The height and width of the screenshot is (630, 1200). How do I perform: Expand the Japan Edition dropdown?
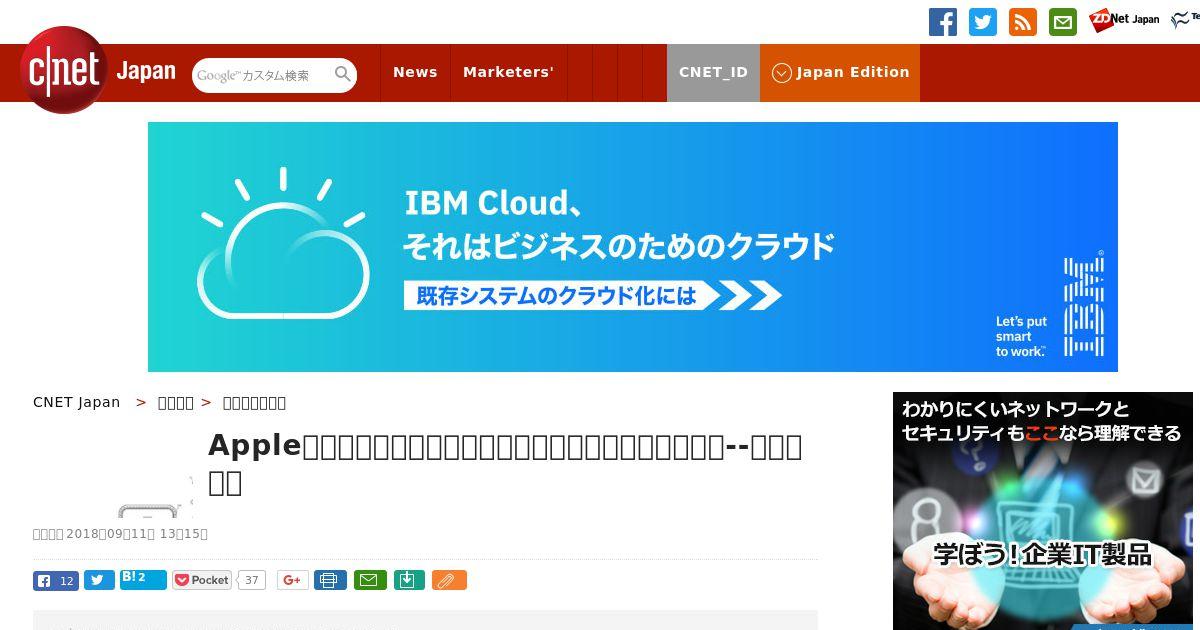840,72
